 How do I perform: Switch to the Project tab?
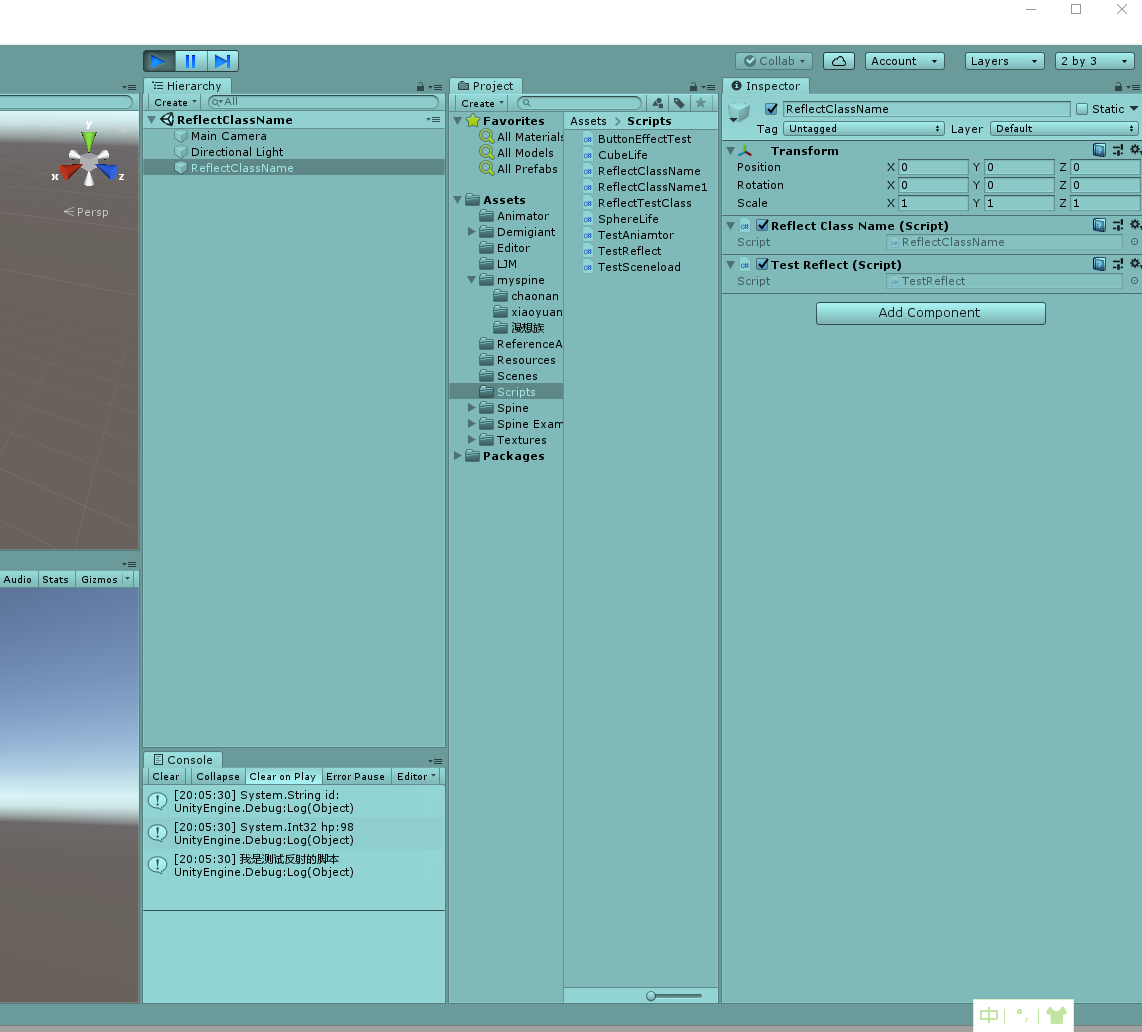[x=486, y=86]
